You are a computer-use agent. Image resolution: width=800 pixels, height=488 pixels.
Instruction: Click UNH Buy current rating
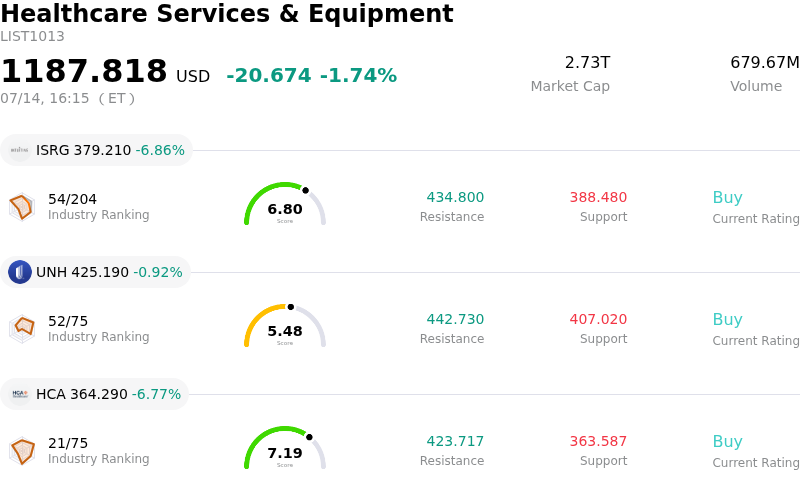click(x=728, y=320)
